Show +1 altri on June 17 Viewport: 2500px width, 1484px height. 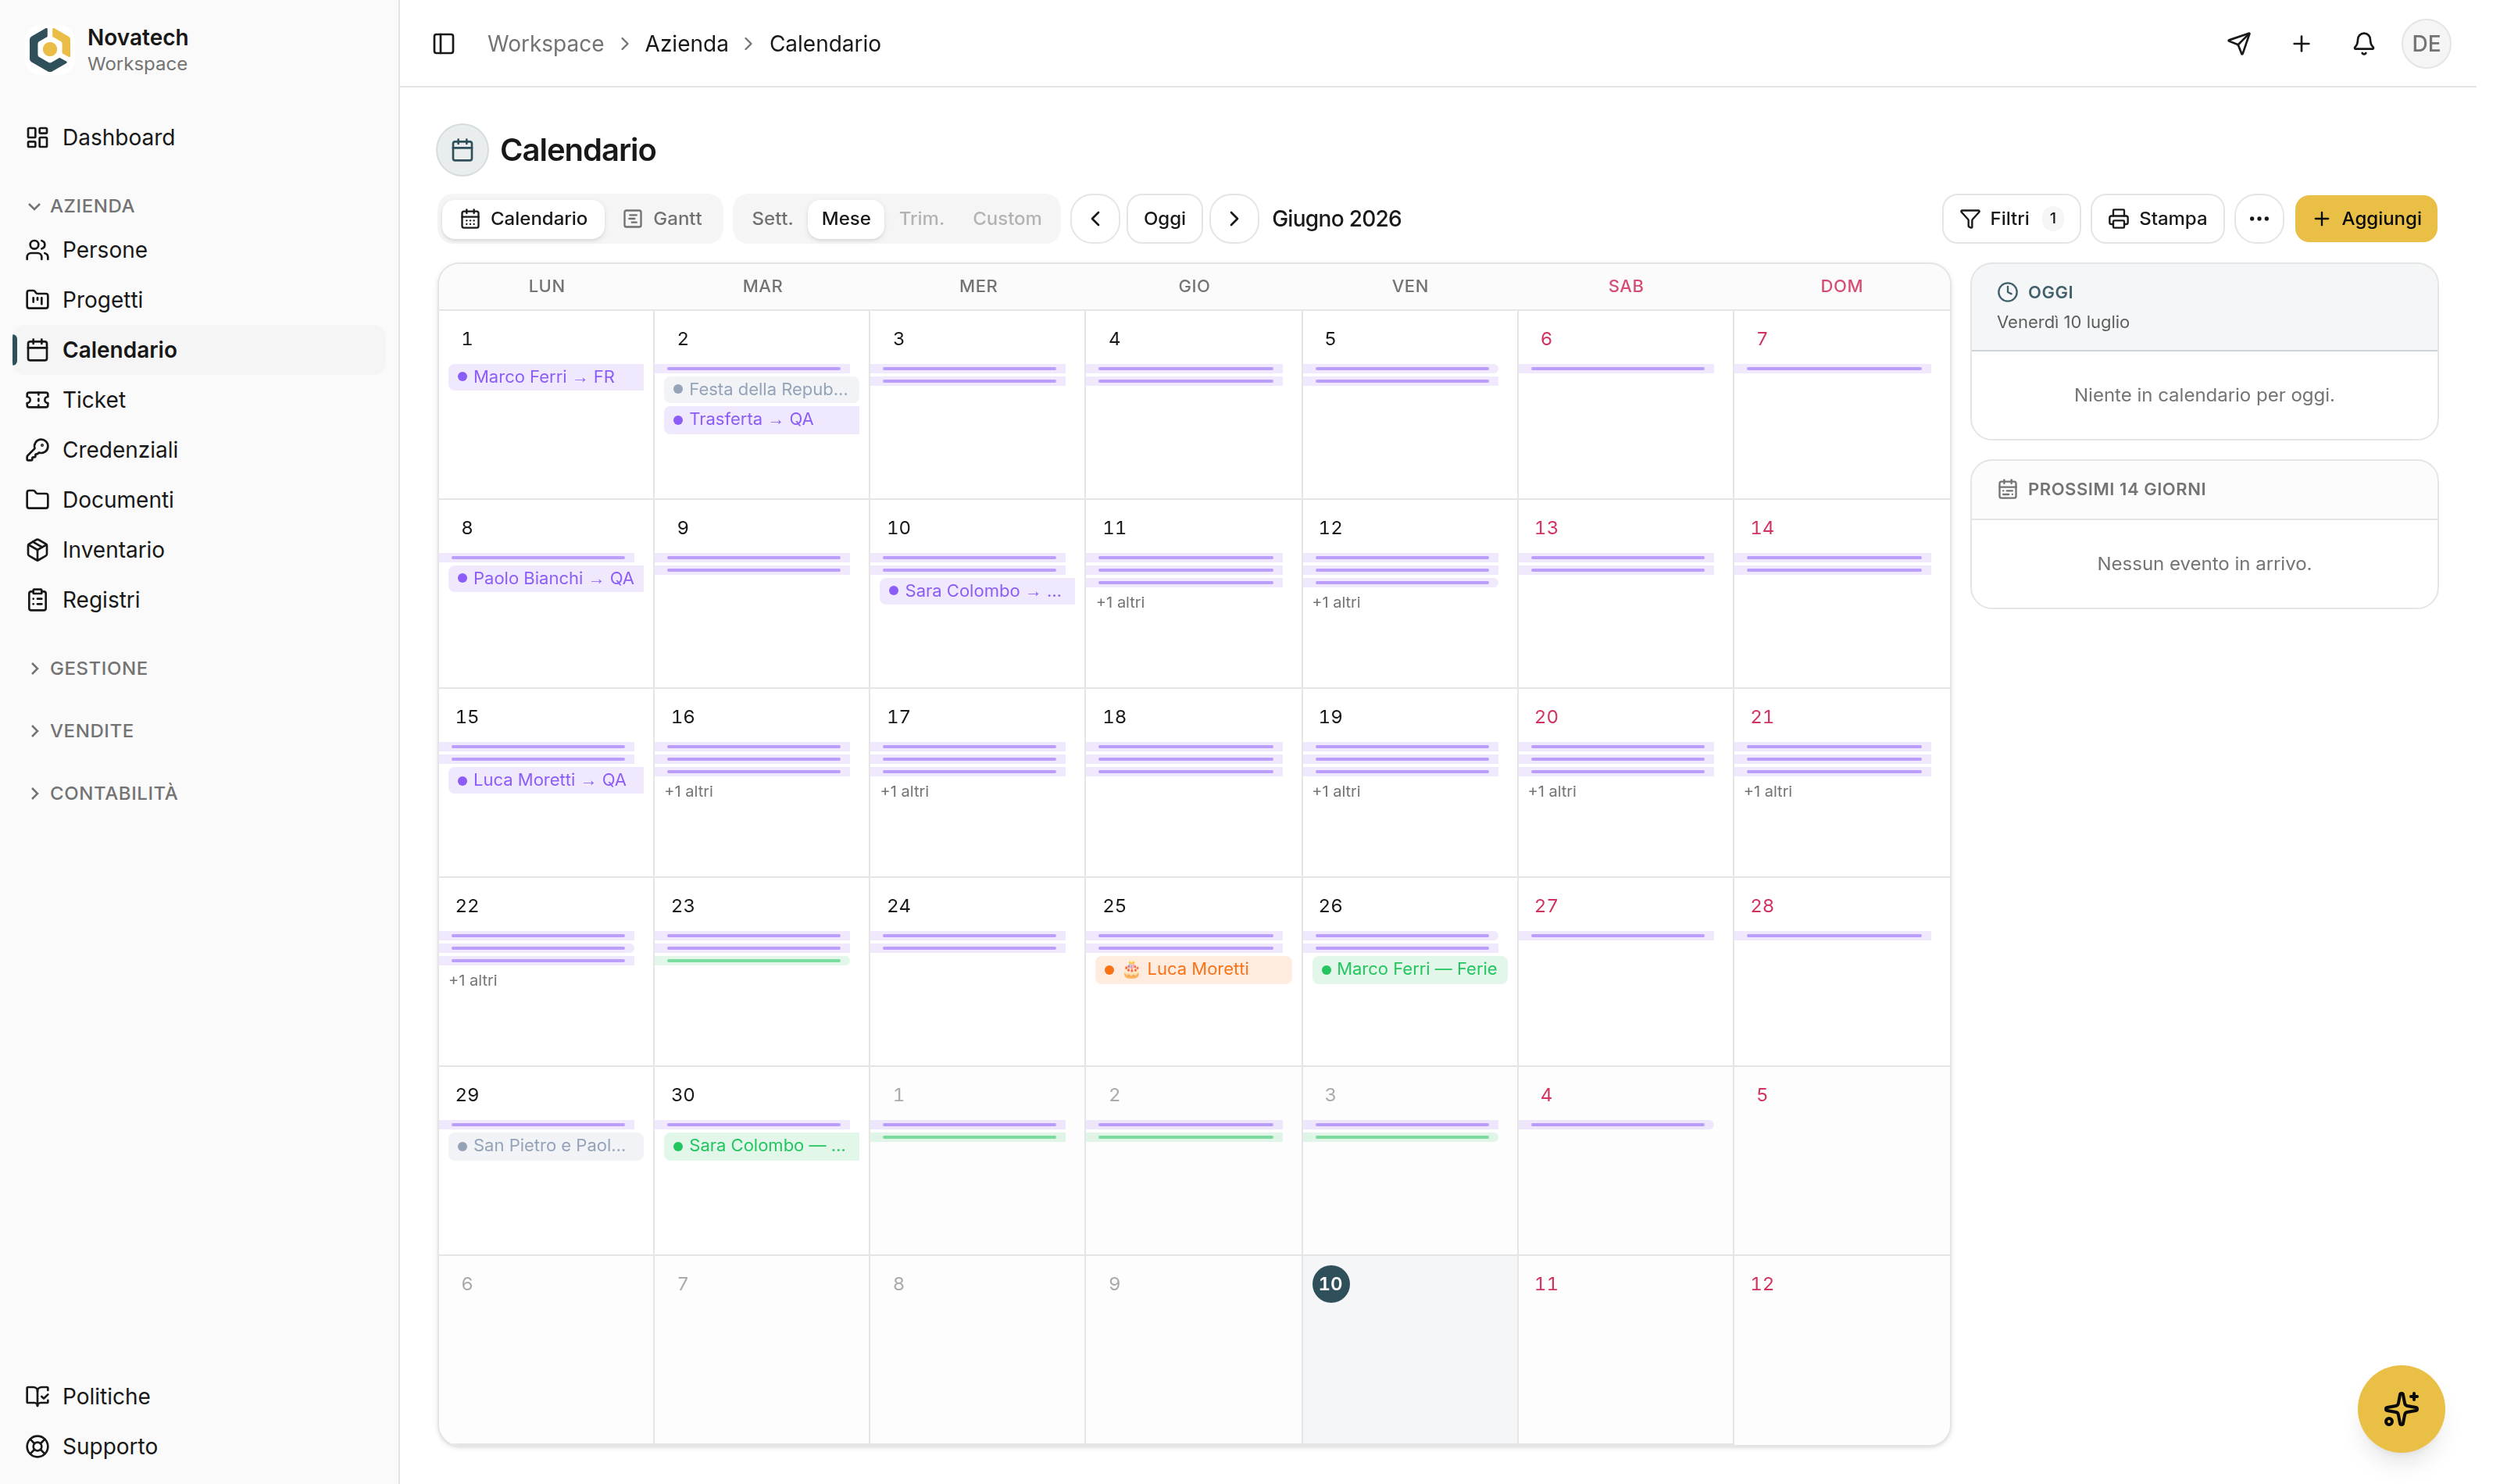click(904, 791)
